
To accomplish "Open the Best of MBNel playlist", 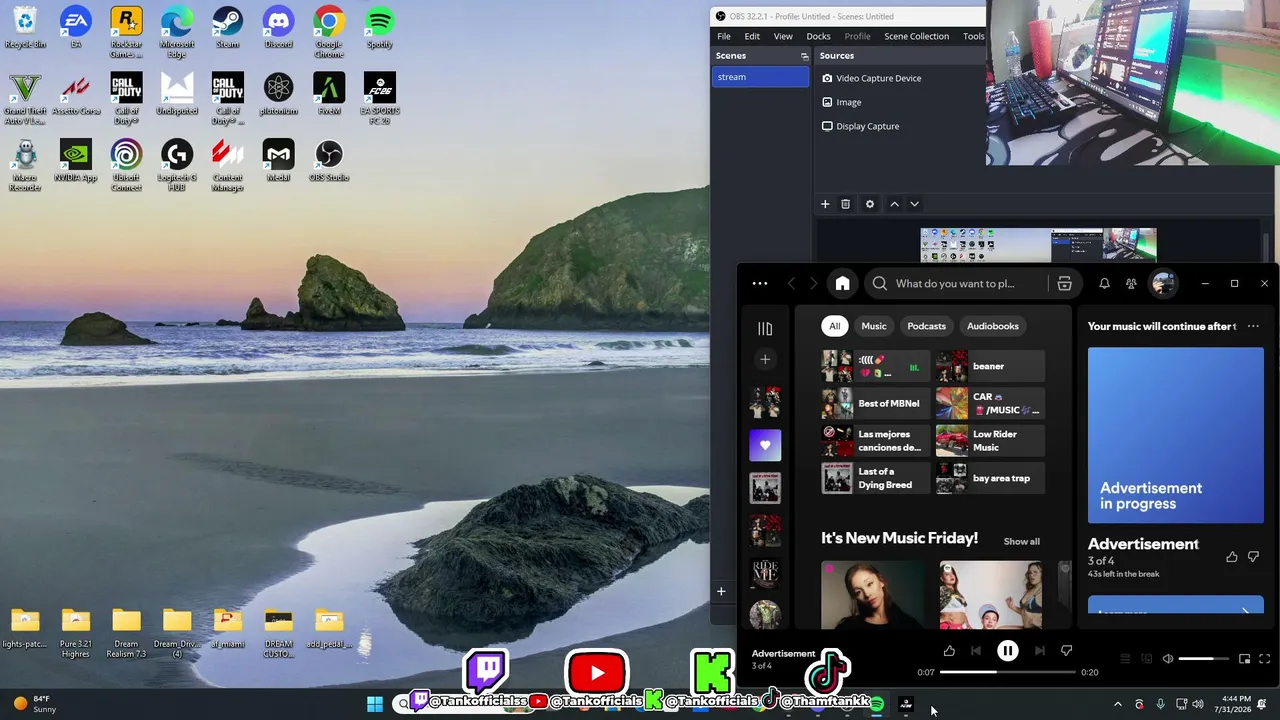I will [x=875, y=404].
